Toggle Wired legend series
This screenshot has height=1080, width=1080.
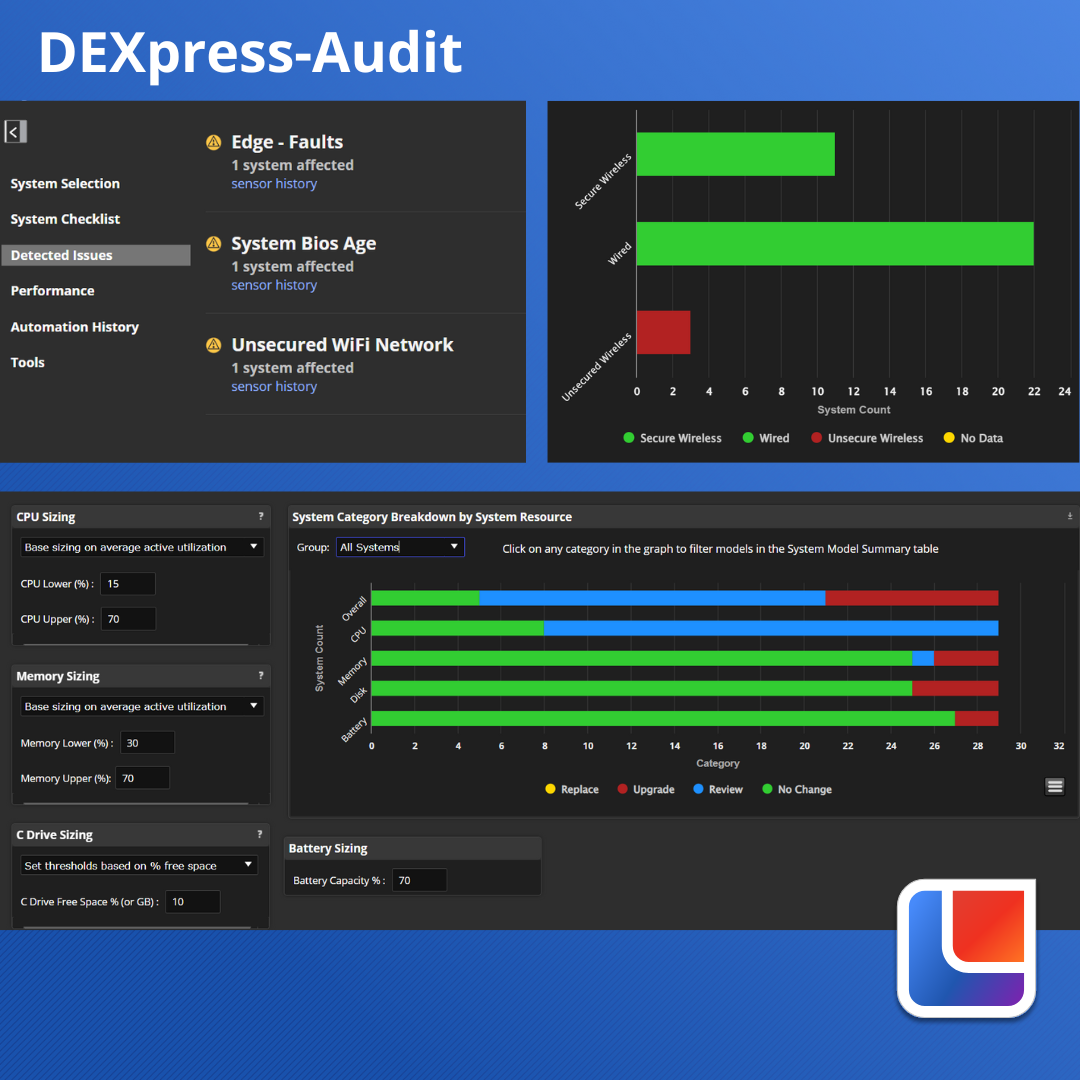(766, 438)
